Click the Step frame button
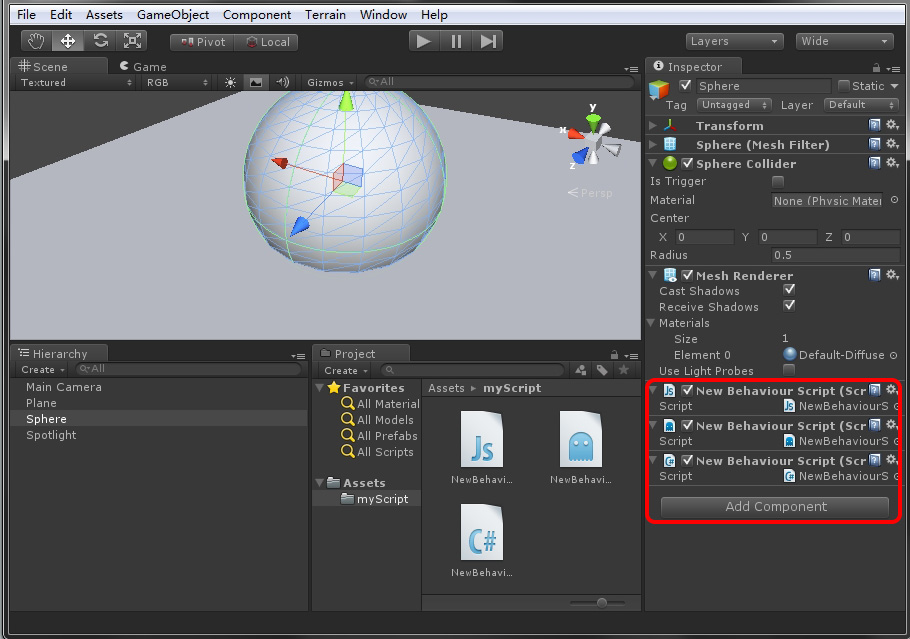This screenshot has height=639, width=910. (488, 41)
